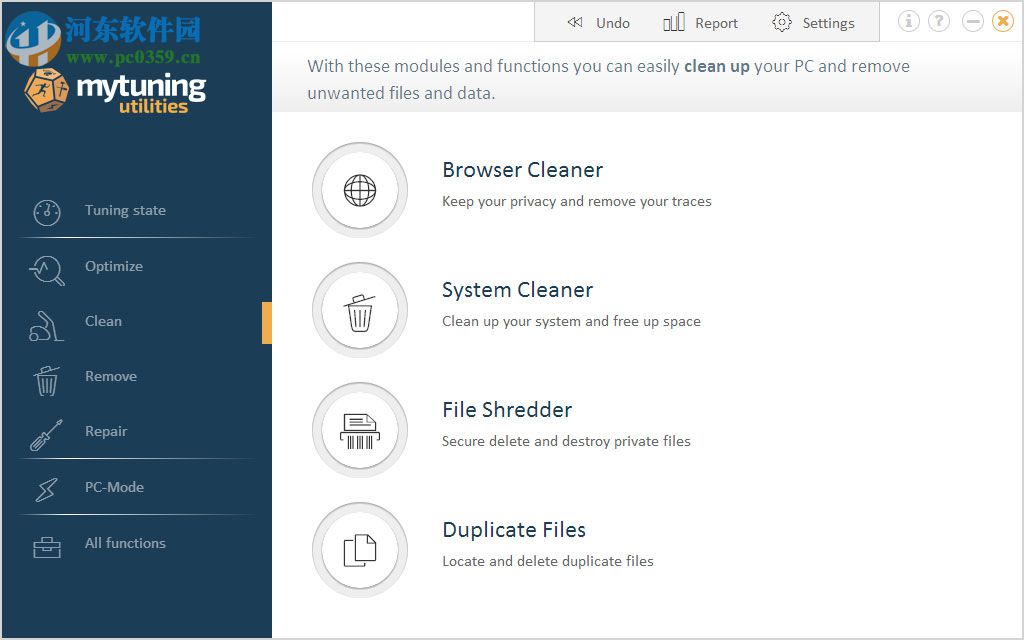Open the Remove section label
Screen dimensions: 1024x640
click(111, 376)
